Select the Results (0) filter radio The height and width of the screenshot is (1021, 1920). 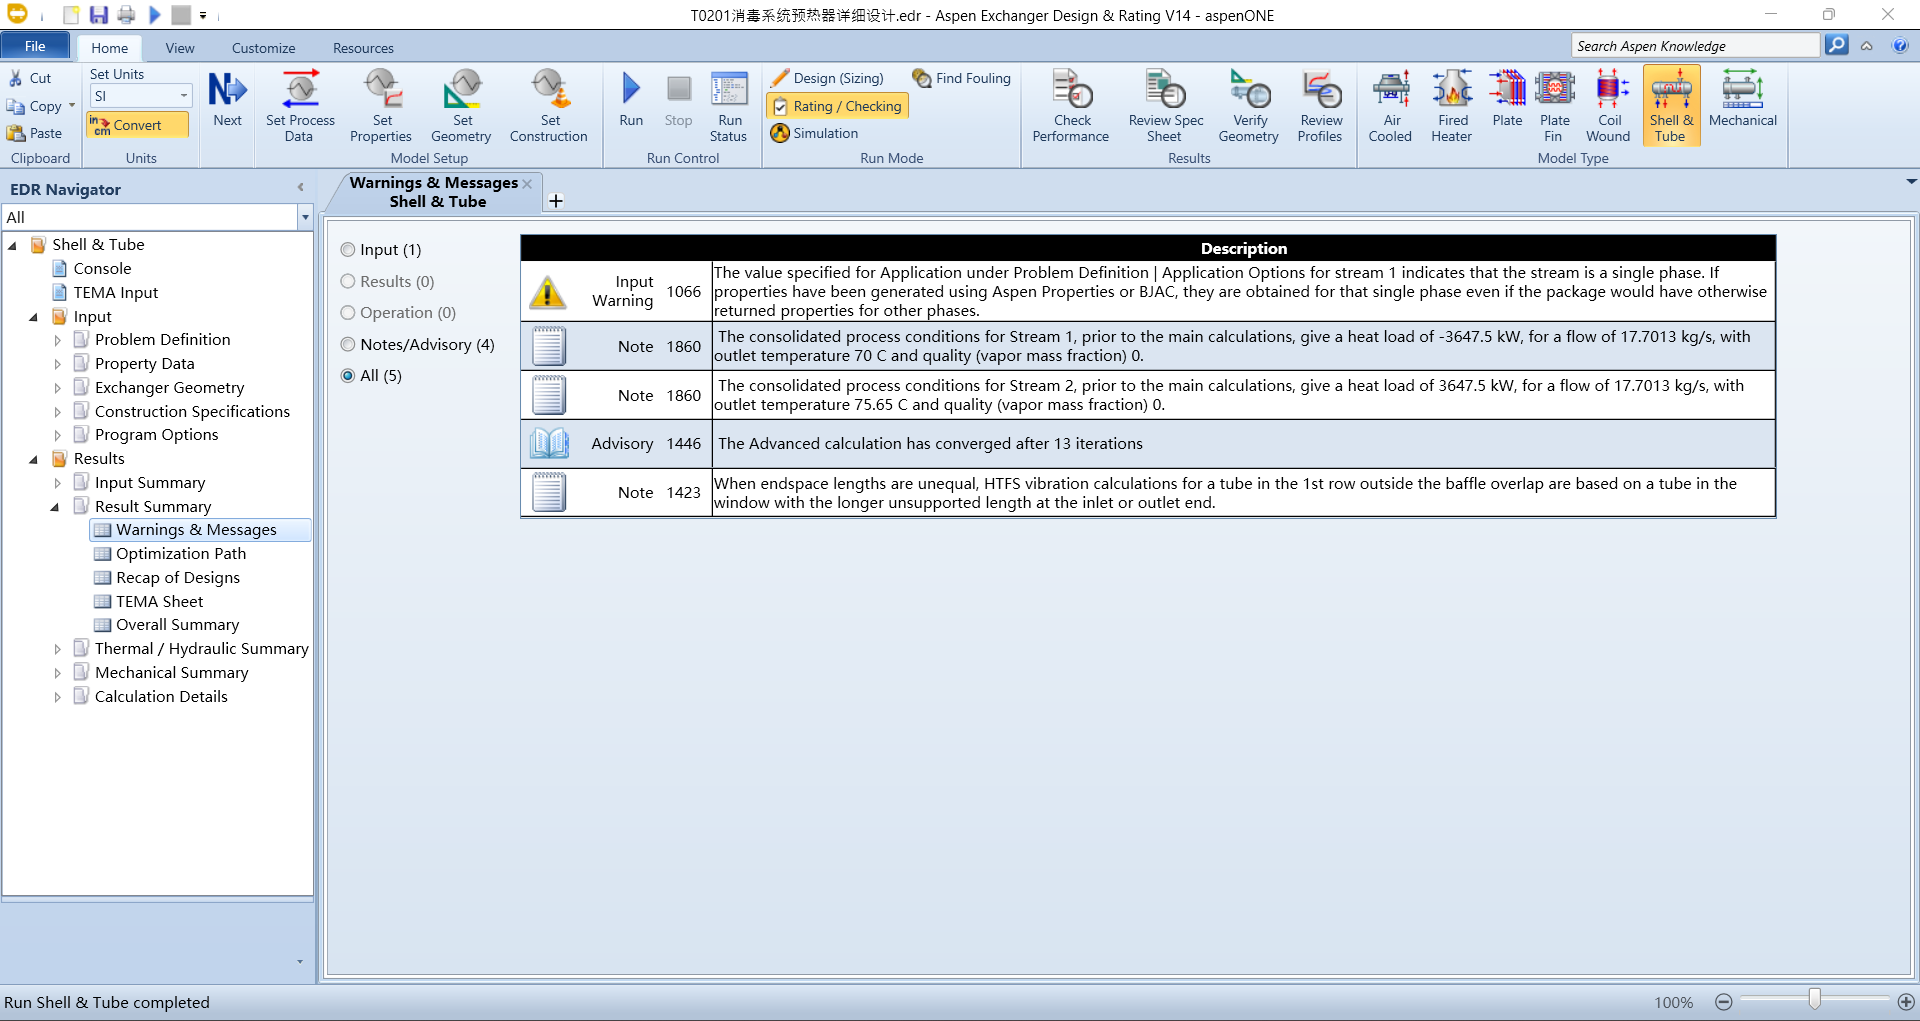click(348, 282)
